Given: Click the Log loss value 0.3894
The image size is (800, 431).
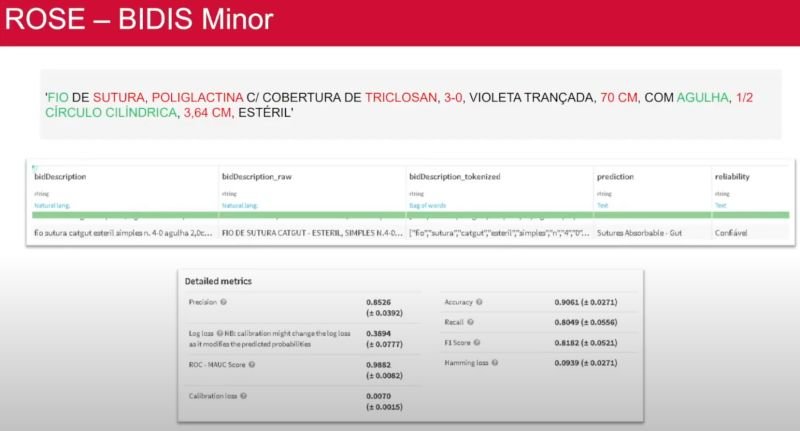Looking at the screenshot, I should pyautogui.click(x=378, y=333).
